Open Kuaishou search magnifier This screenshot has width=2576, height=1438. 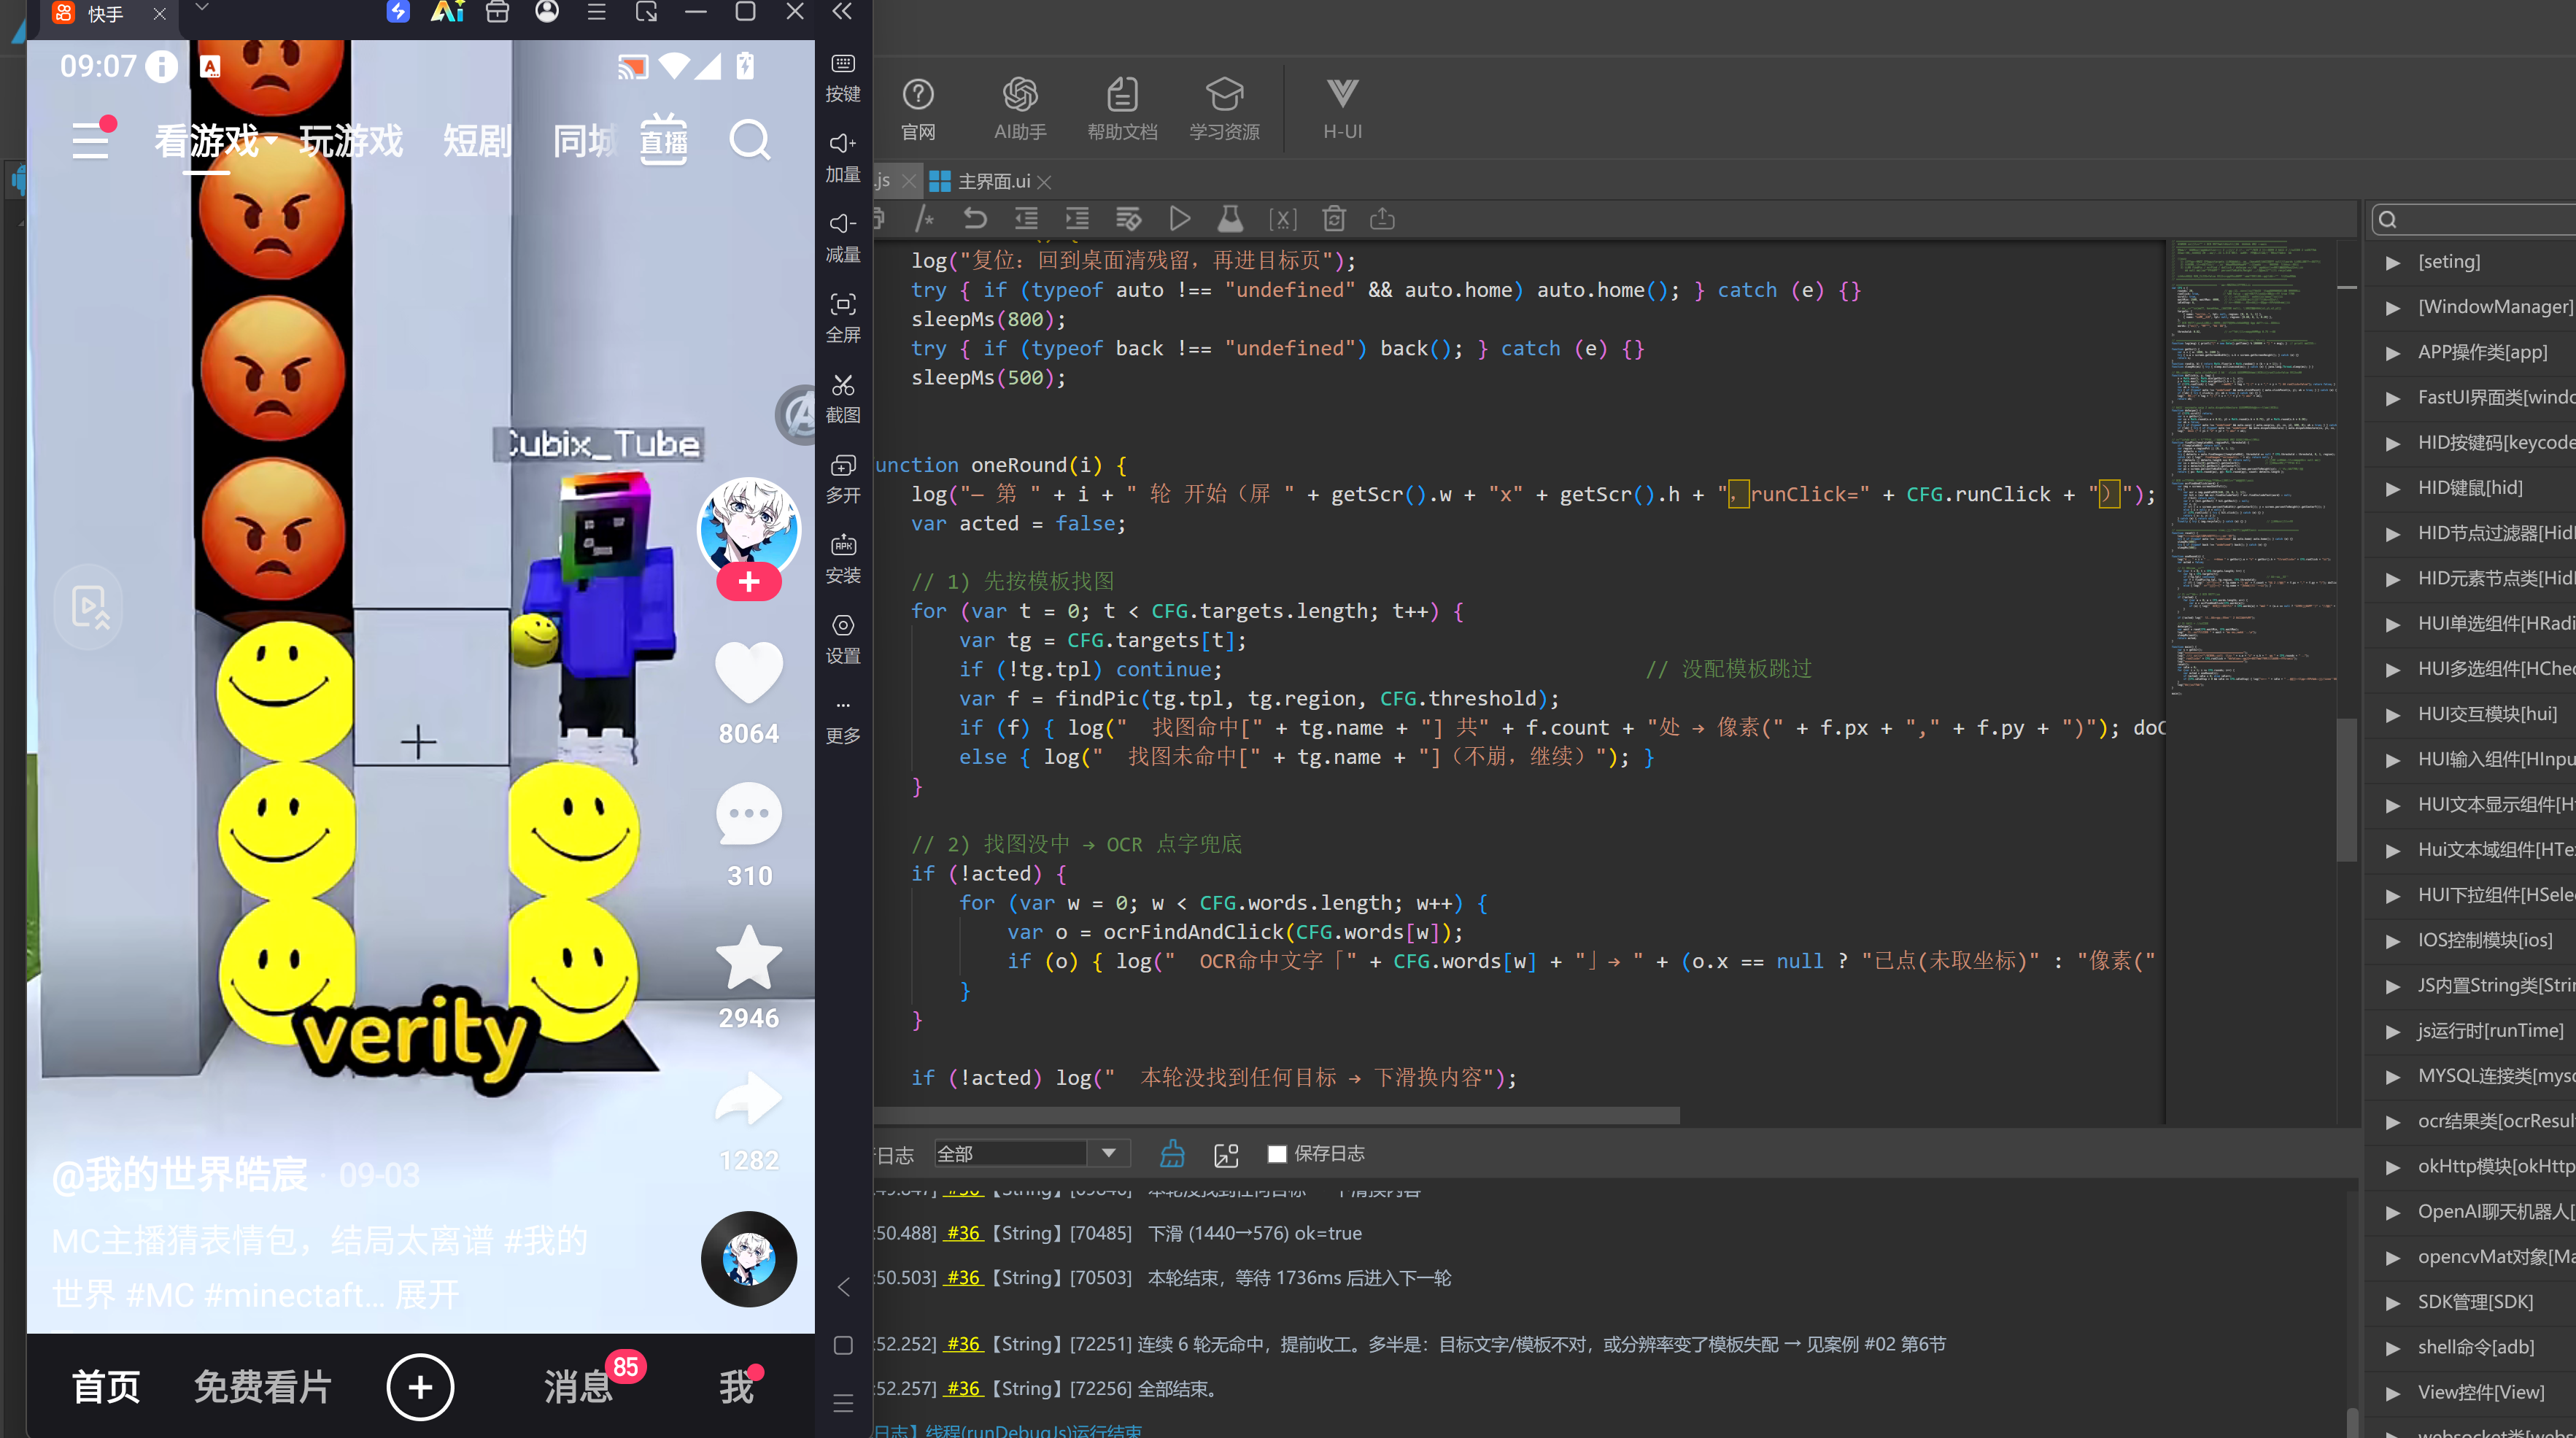pyautogui.click(x=749, y=141)
